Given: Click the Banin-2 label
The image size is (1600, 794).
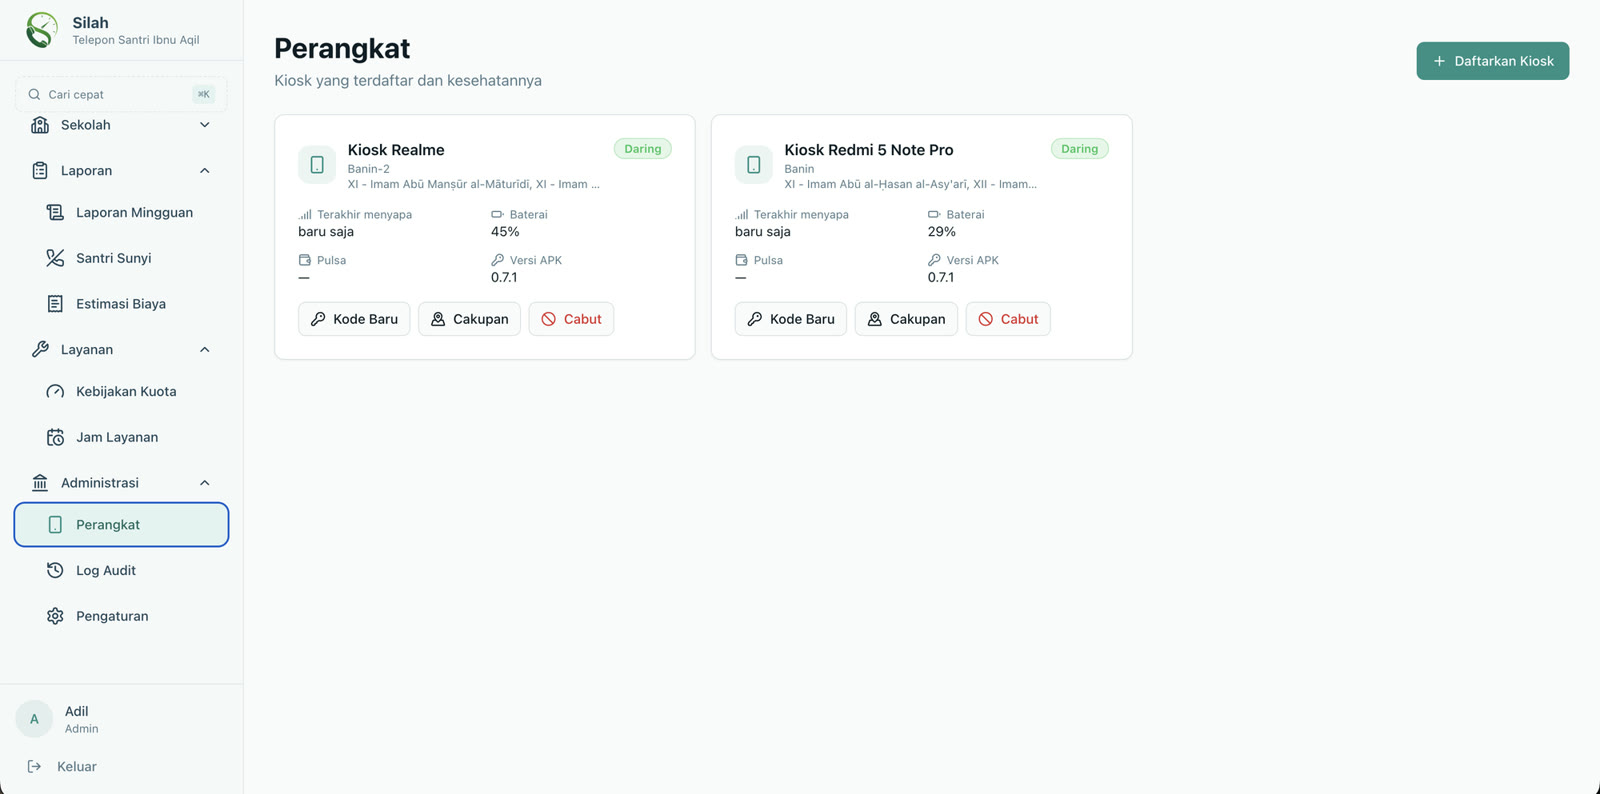Looking at the screenshot, I should [x=369, y=169].
